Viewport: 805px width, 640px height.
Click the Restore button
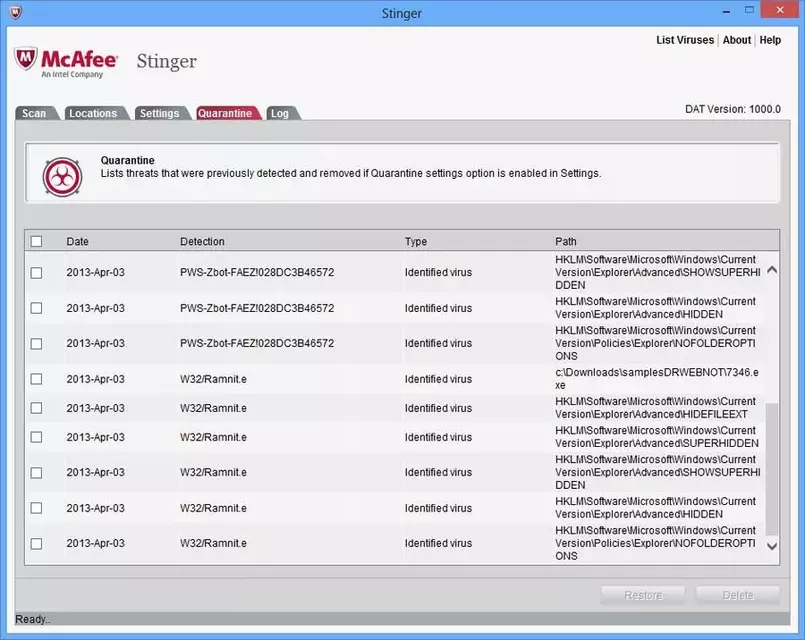tap(643, 595)
